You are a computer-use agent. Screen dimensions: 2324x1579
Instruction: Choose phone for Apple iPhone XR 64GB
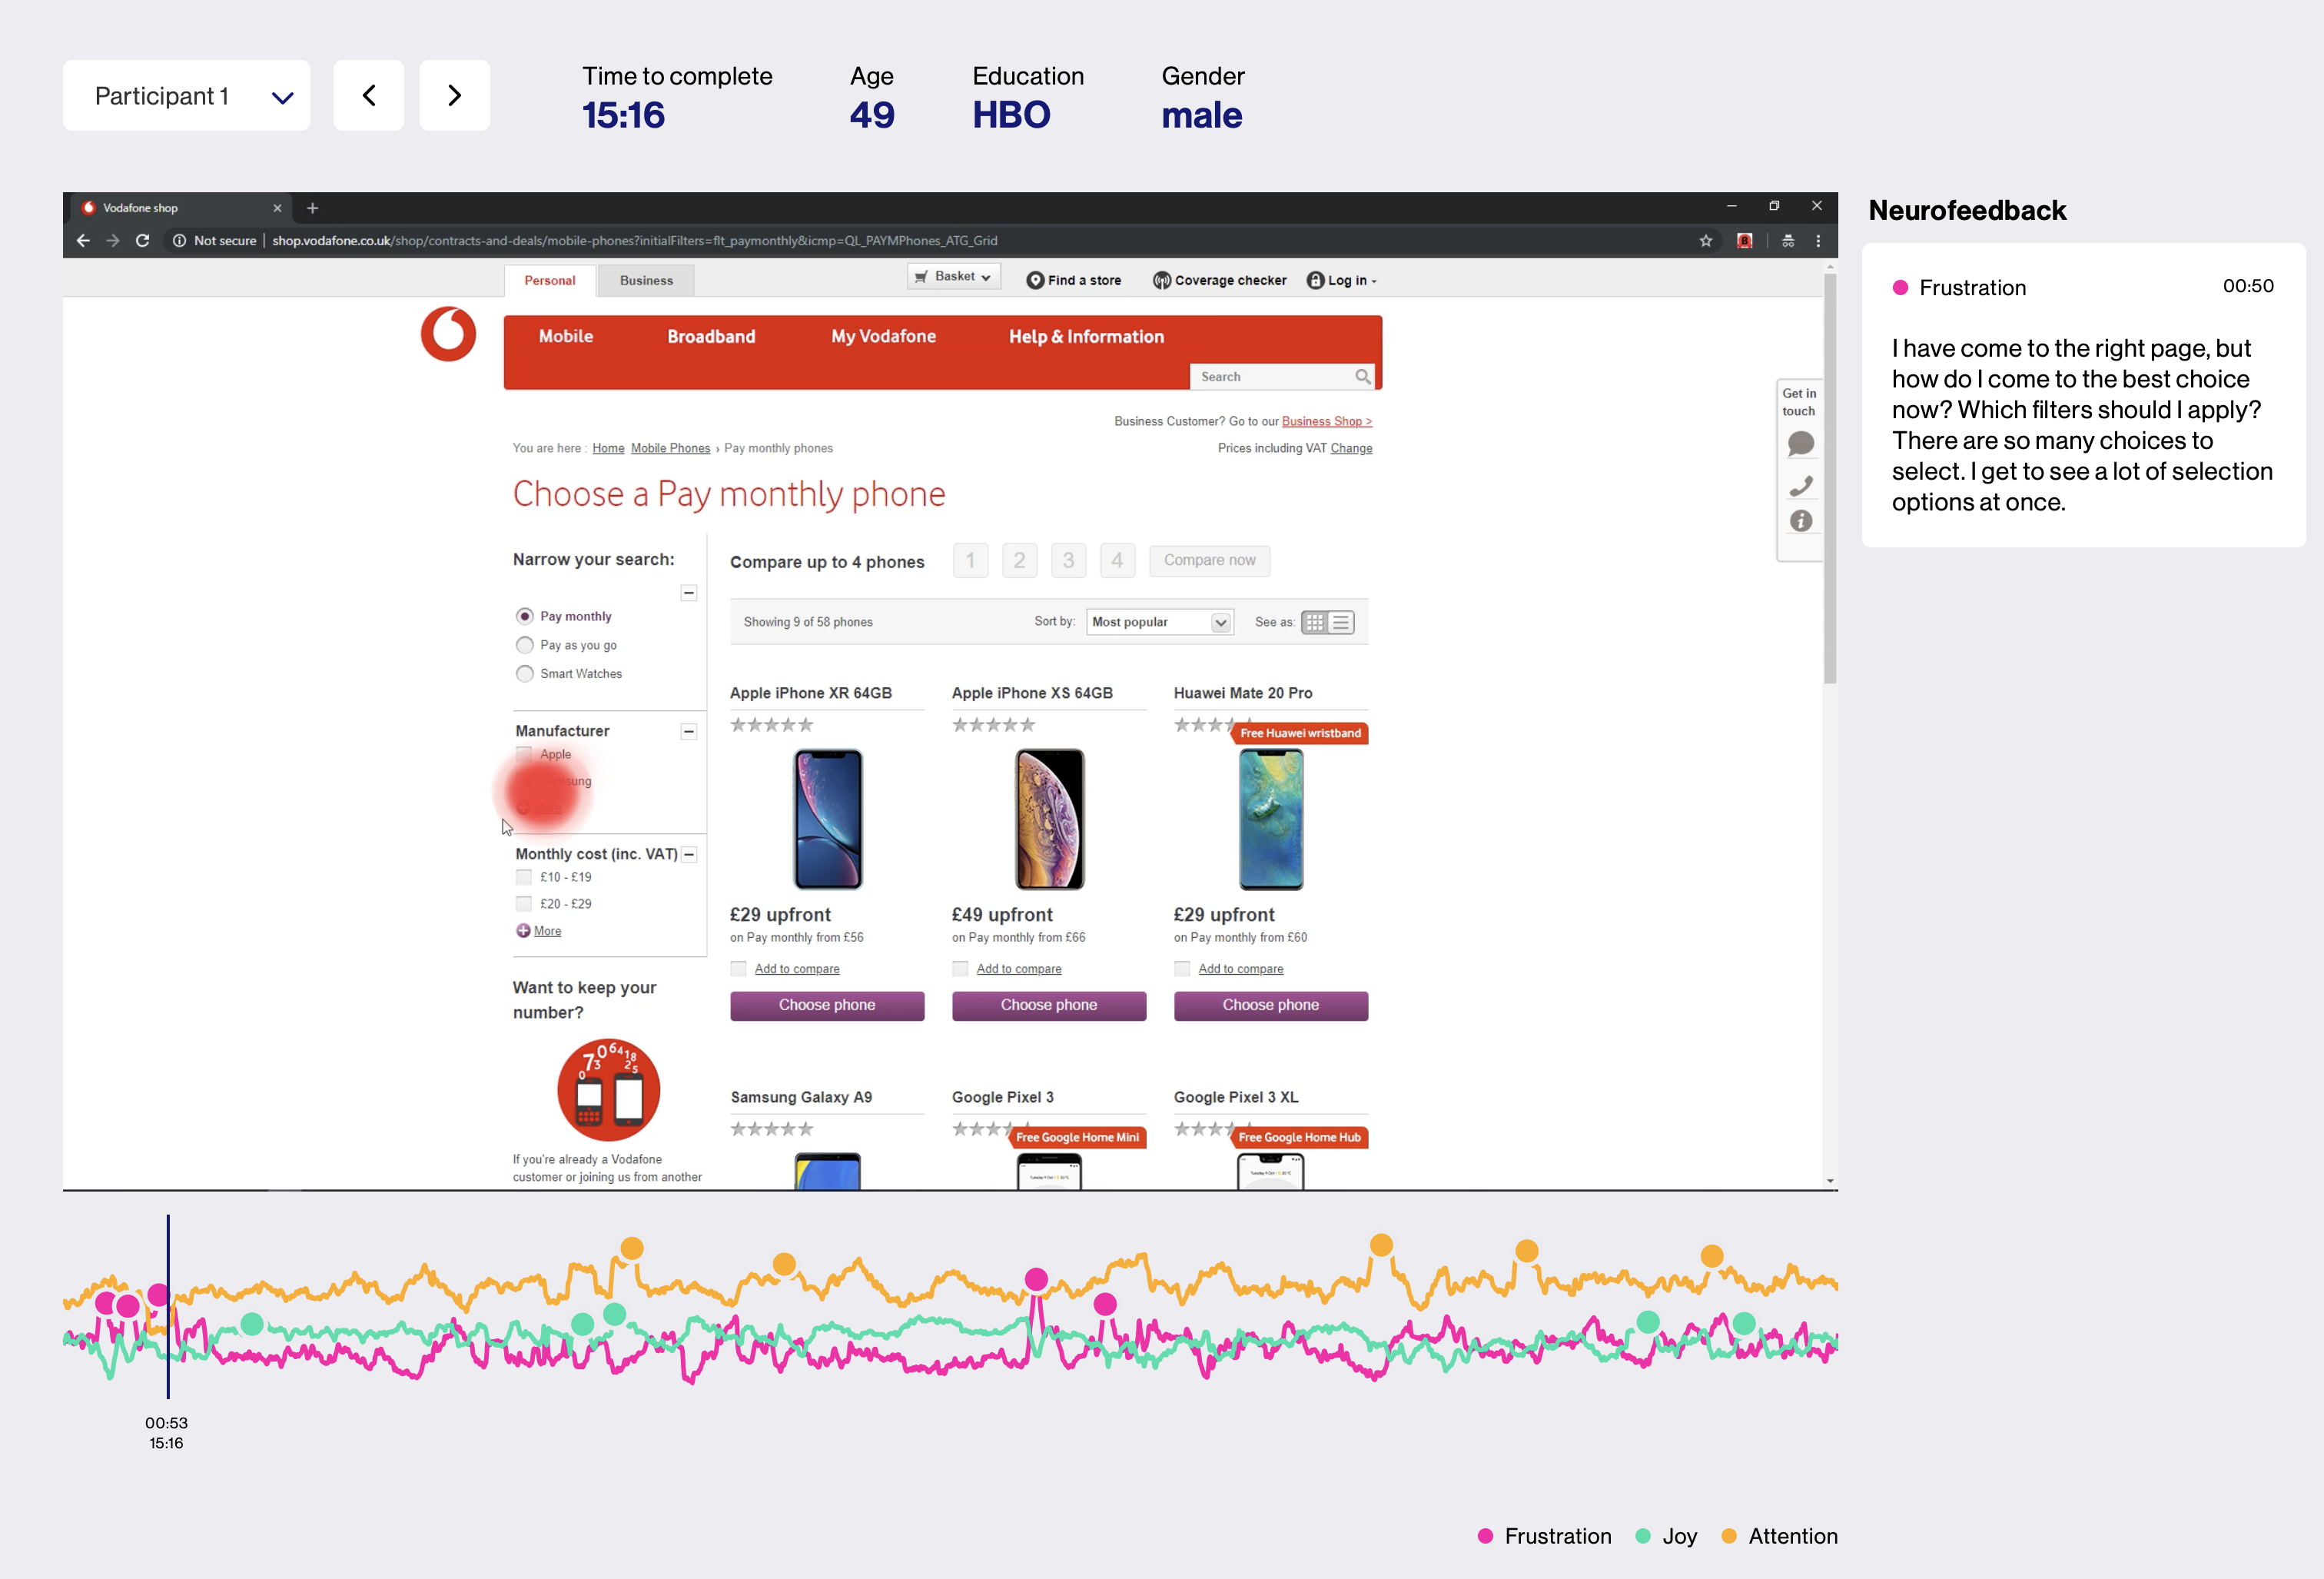[x=827, y=1006]
